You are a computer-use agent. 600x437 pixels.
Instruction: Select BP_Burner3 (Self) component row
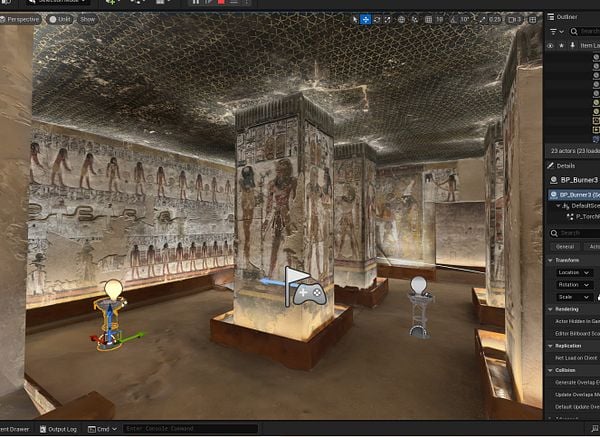pyautogui.click(x=574, y=195)
